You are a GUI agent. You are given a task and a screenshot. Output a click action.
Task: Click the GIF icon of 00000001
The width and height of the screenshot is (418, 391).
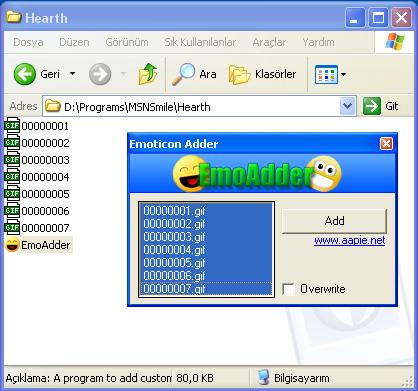pyautogui.click(x=12, y=126)
